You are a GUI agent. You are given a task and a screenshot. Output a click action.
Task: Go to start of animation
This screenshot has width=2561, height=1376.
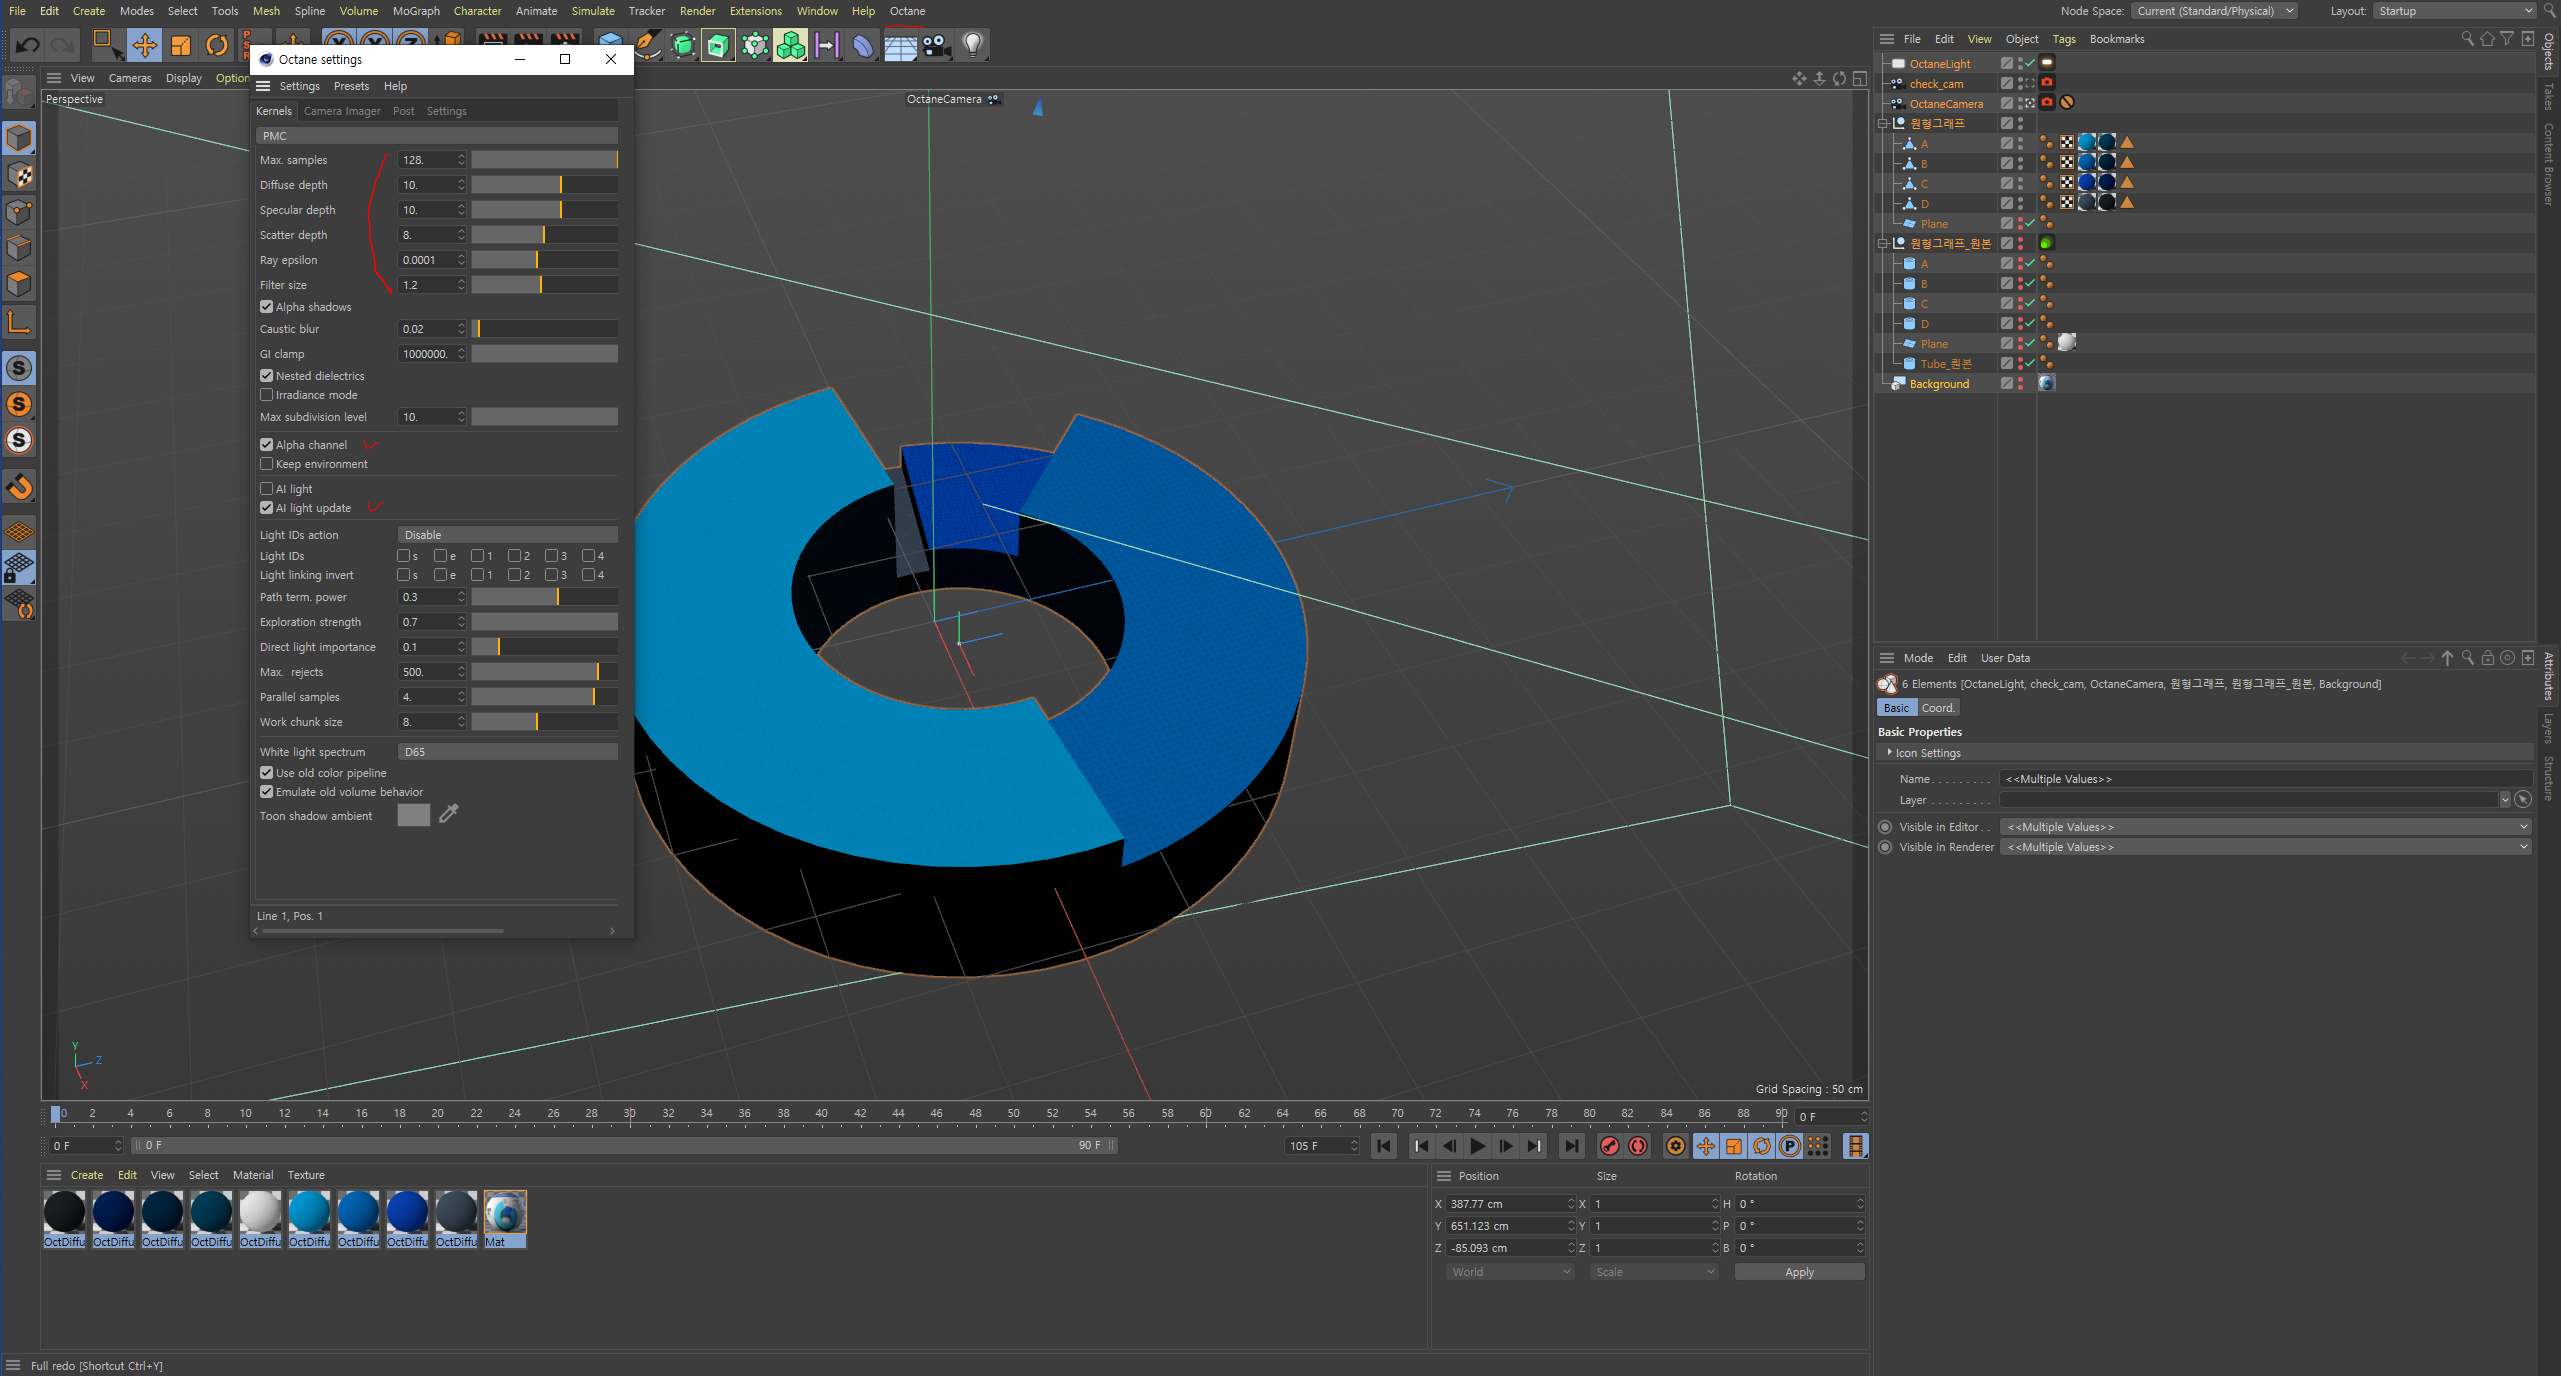tap(1384, 1146)
